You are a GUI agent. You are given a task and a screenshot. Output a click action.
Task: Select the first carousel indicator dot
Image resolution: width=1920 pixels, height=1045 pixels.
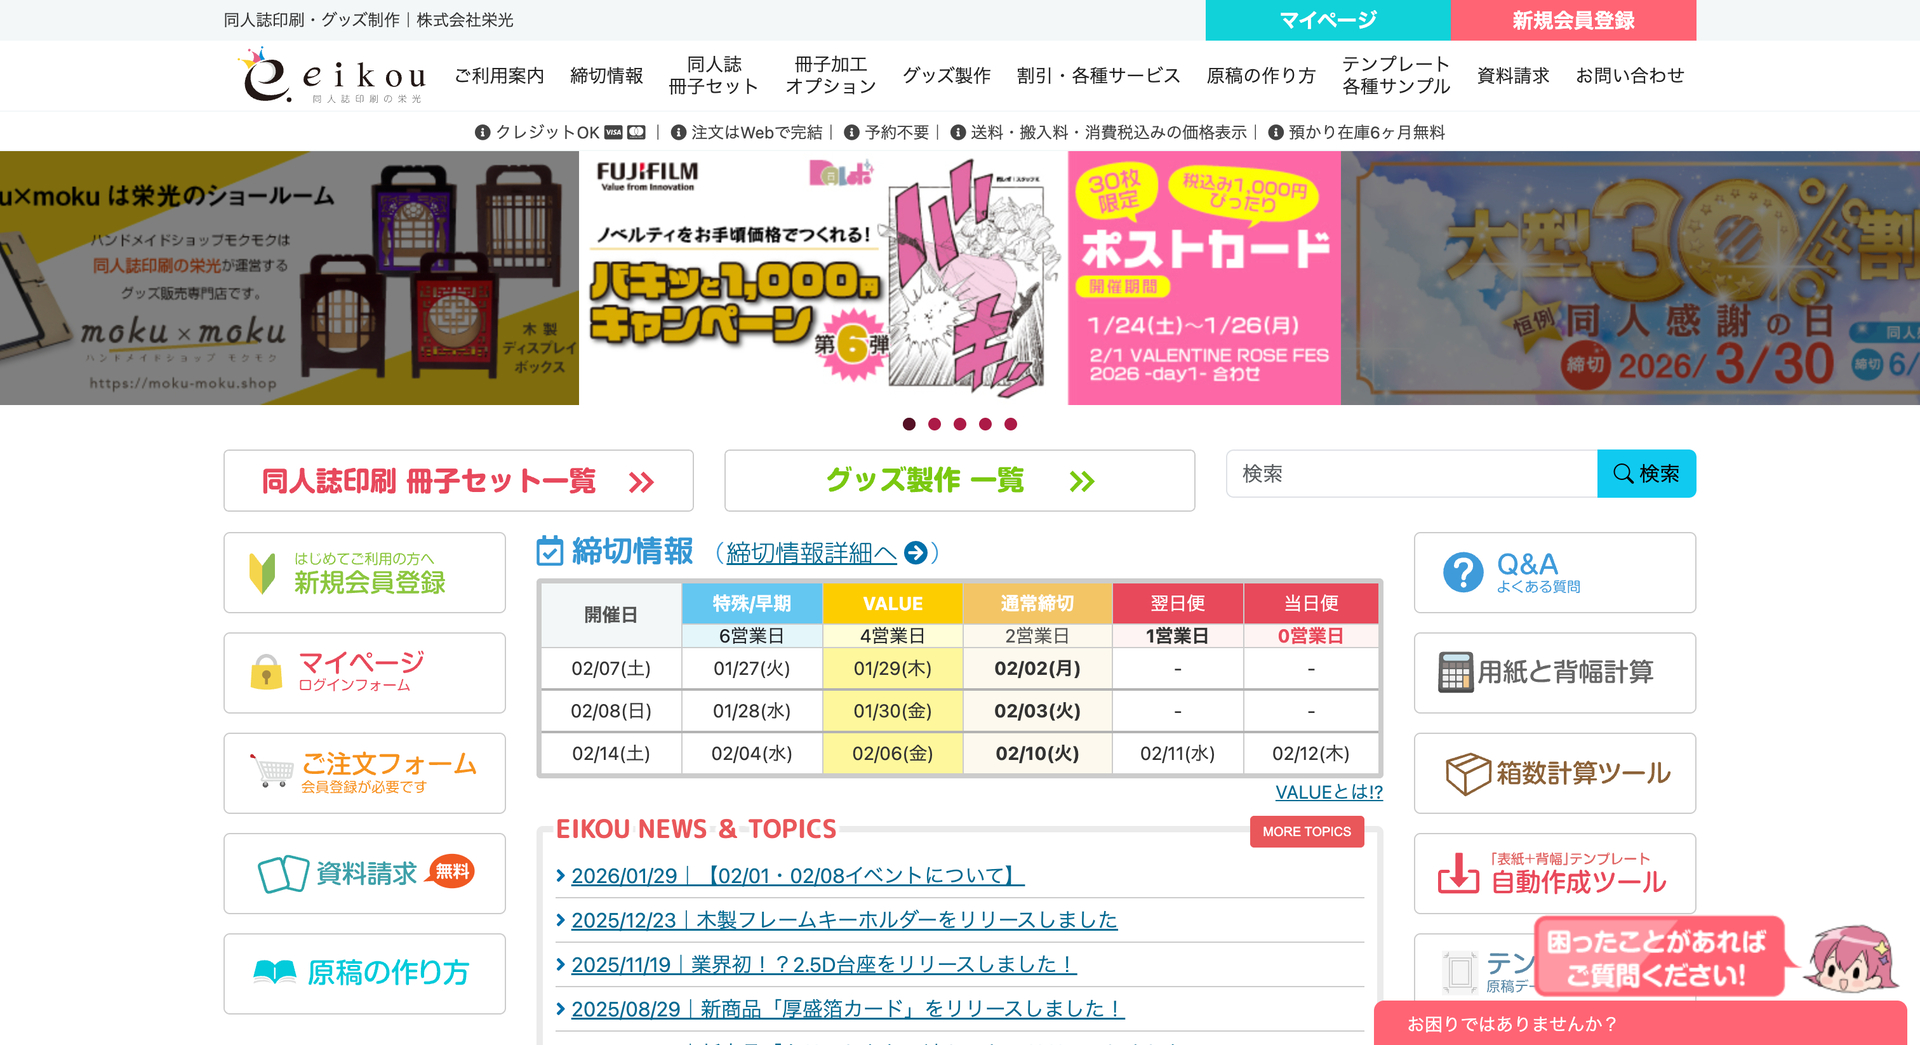click(x=909, y=424)
